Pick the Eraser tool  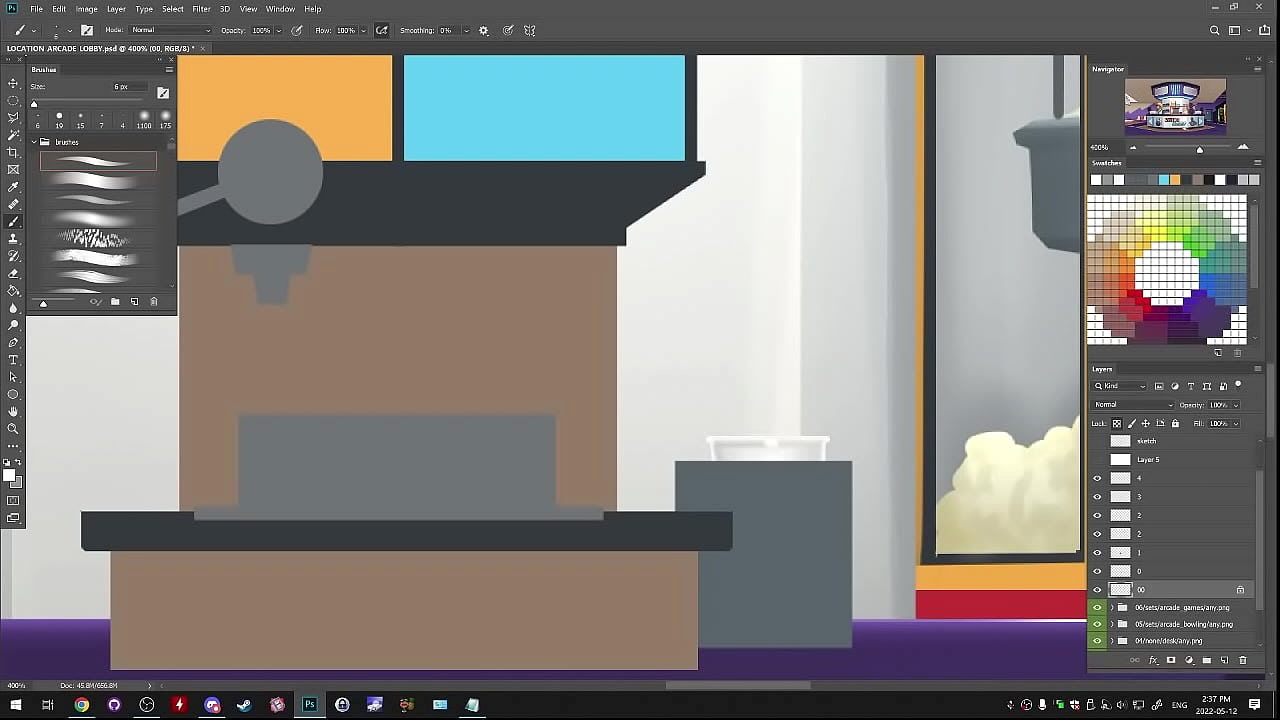coord(13,273)
